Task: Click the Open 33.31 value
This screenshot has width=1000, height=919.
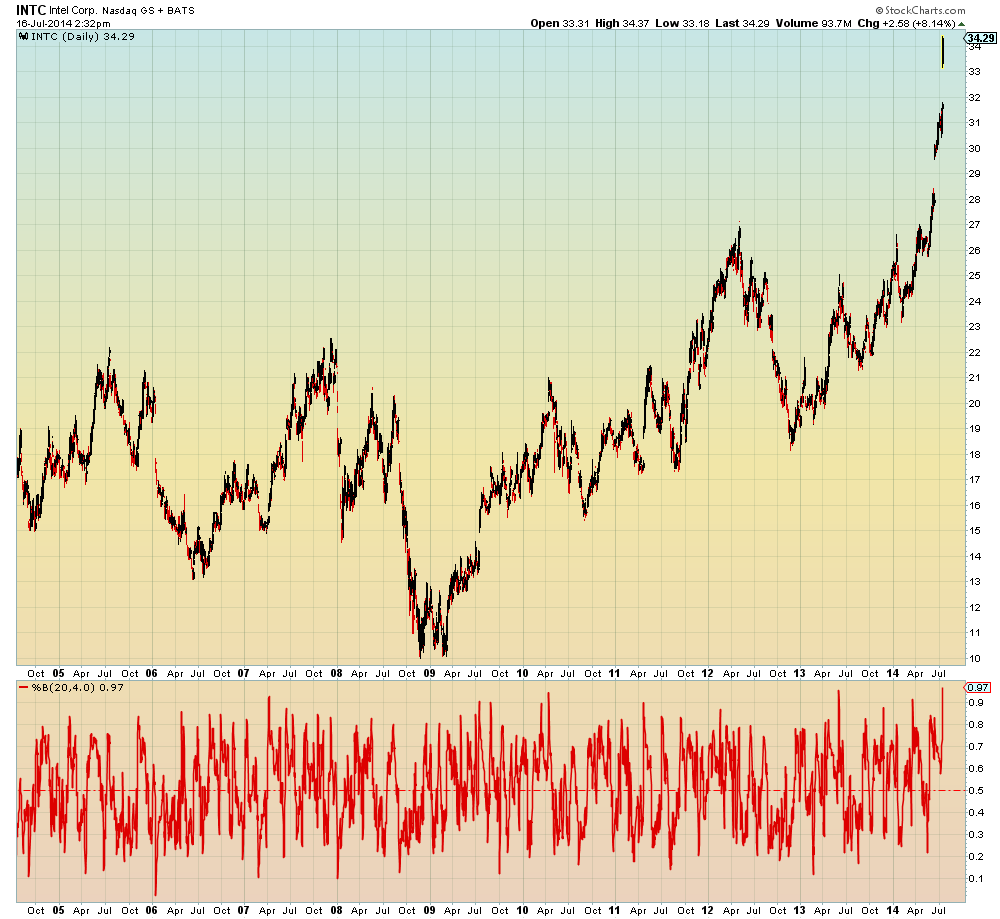Action: click(x=559, y=24)
